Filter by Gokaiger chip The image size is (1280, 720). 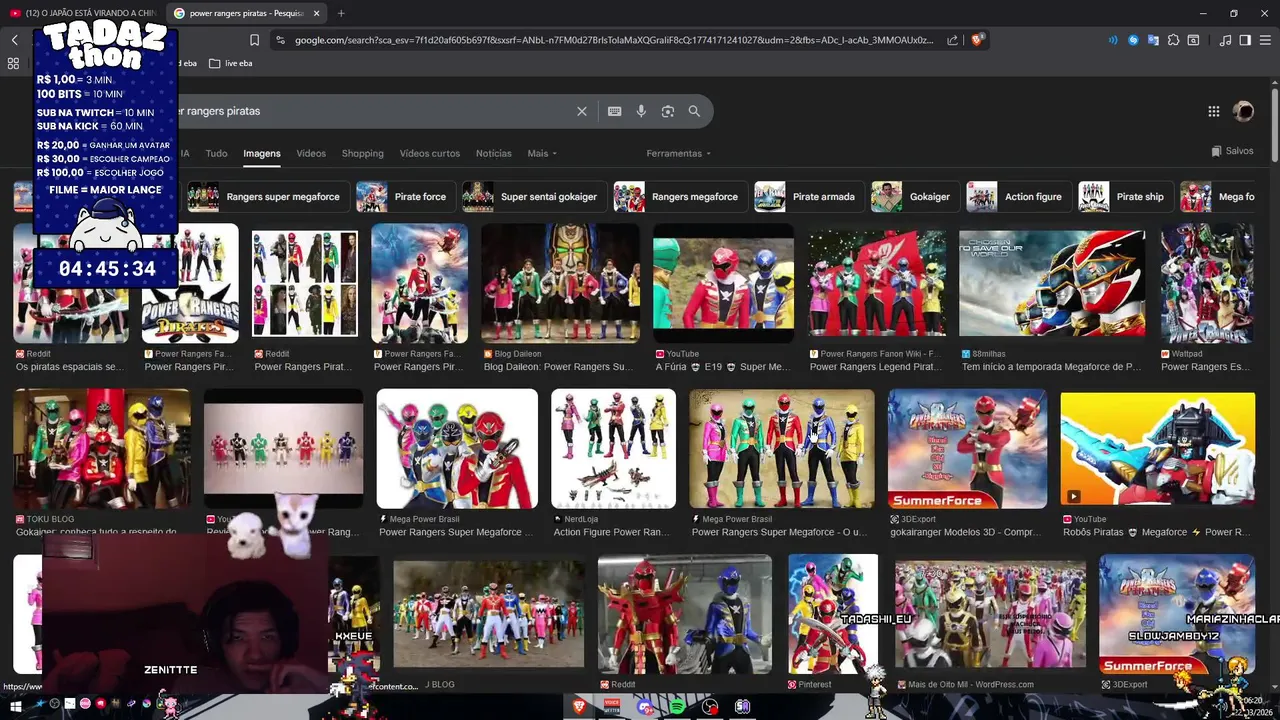click(915, 197)
